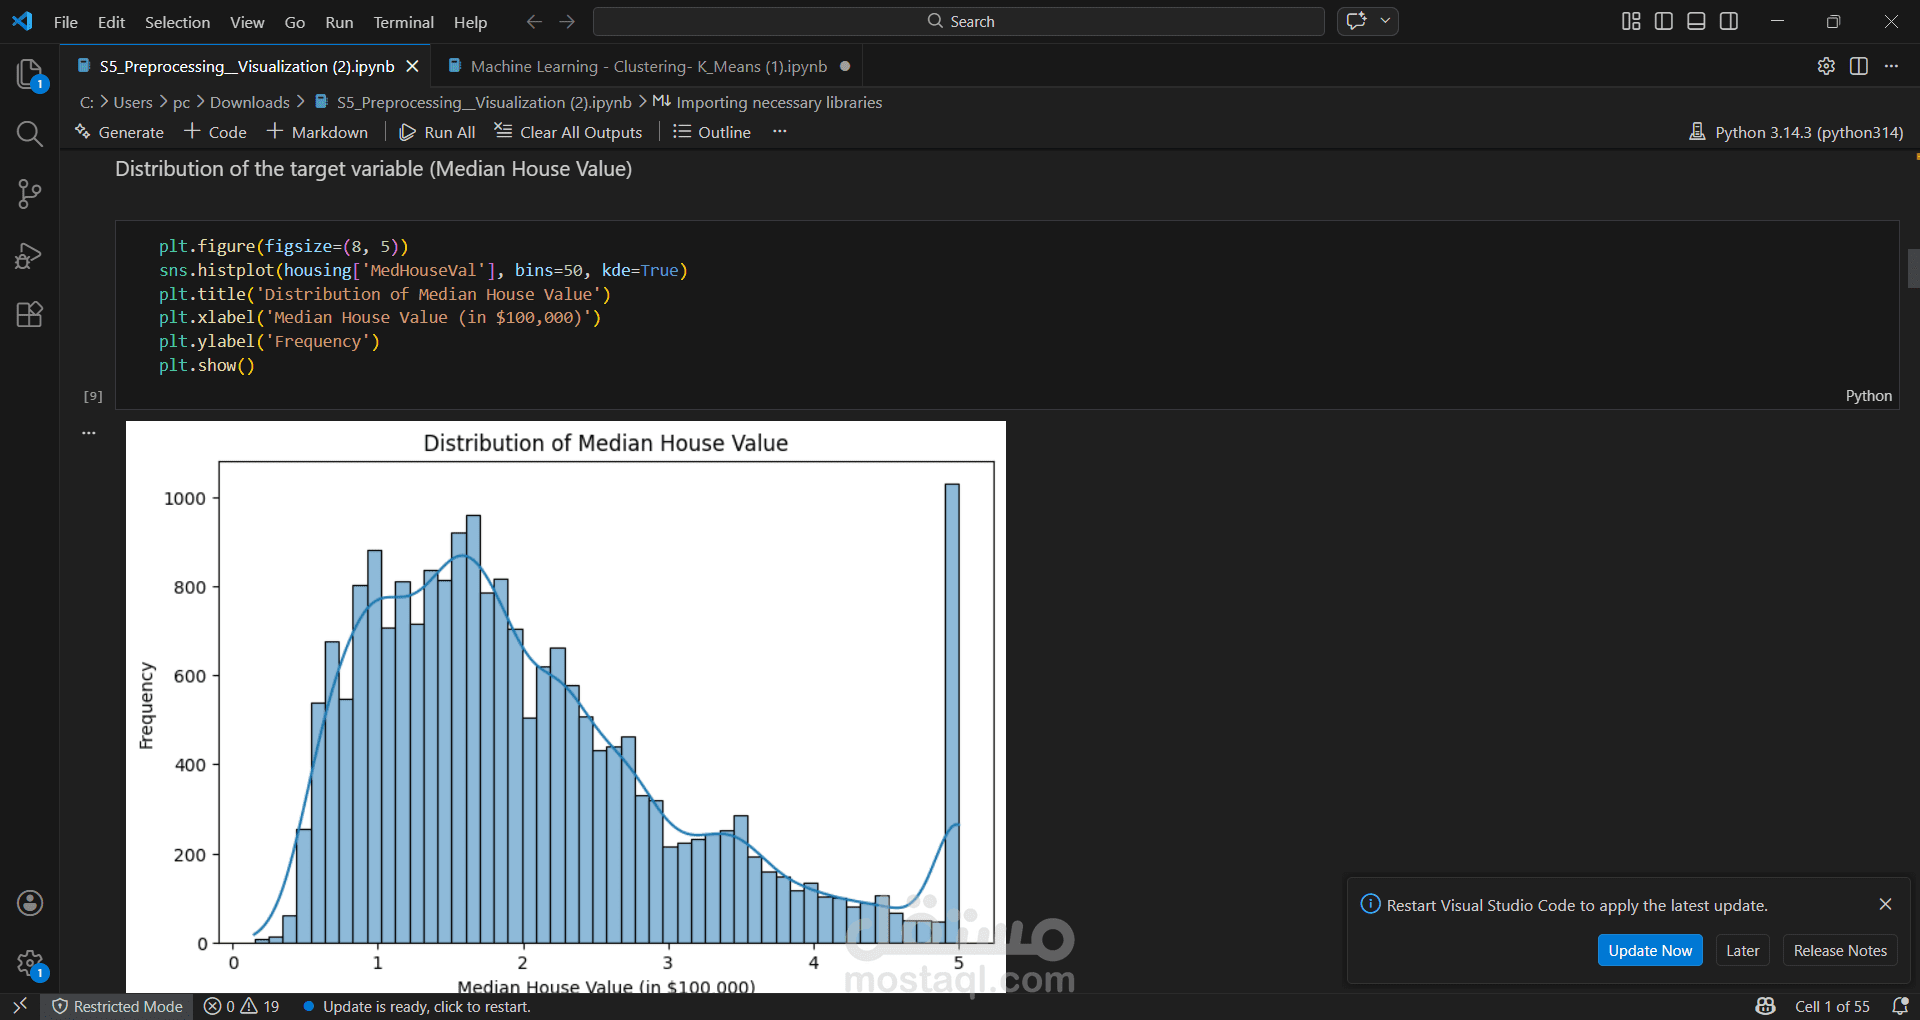
Task: Split the notebook editor to the right
Action: 1859,66
